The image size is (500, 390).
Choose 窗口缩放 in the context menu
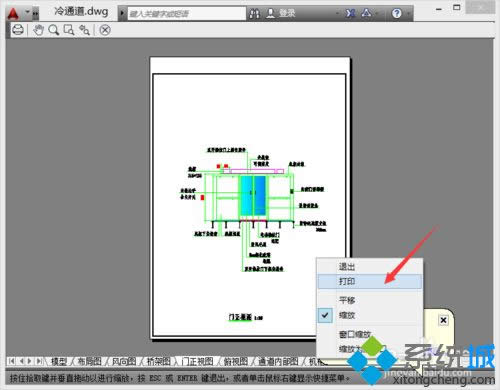click(370, 334)
